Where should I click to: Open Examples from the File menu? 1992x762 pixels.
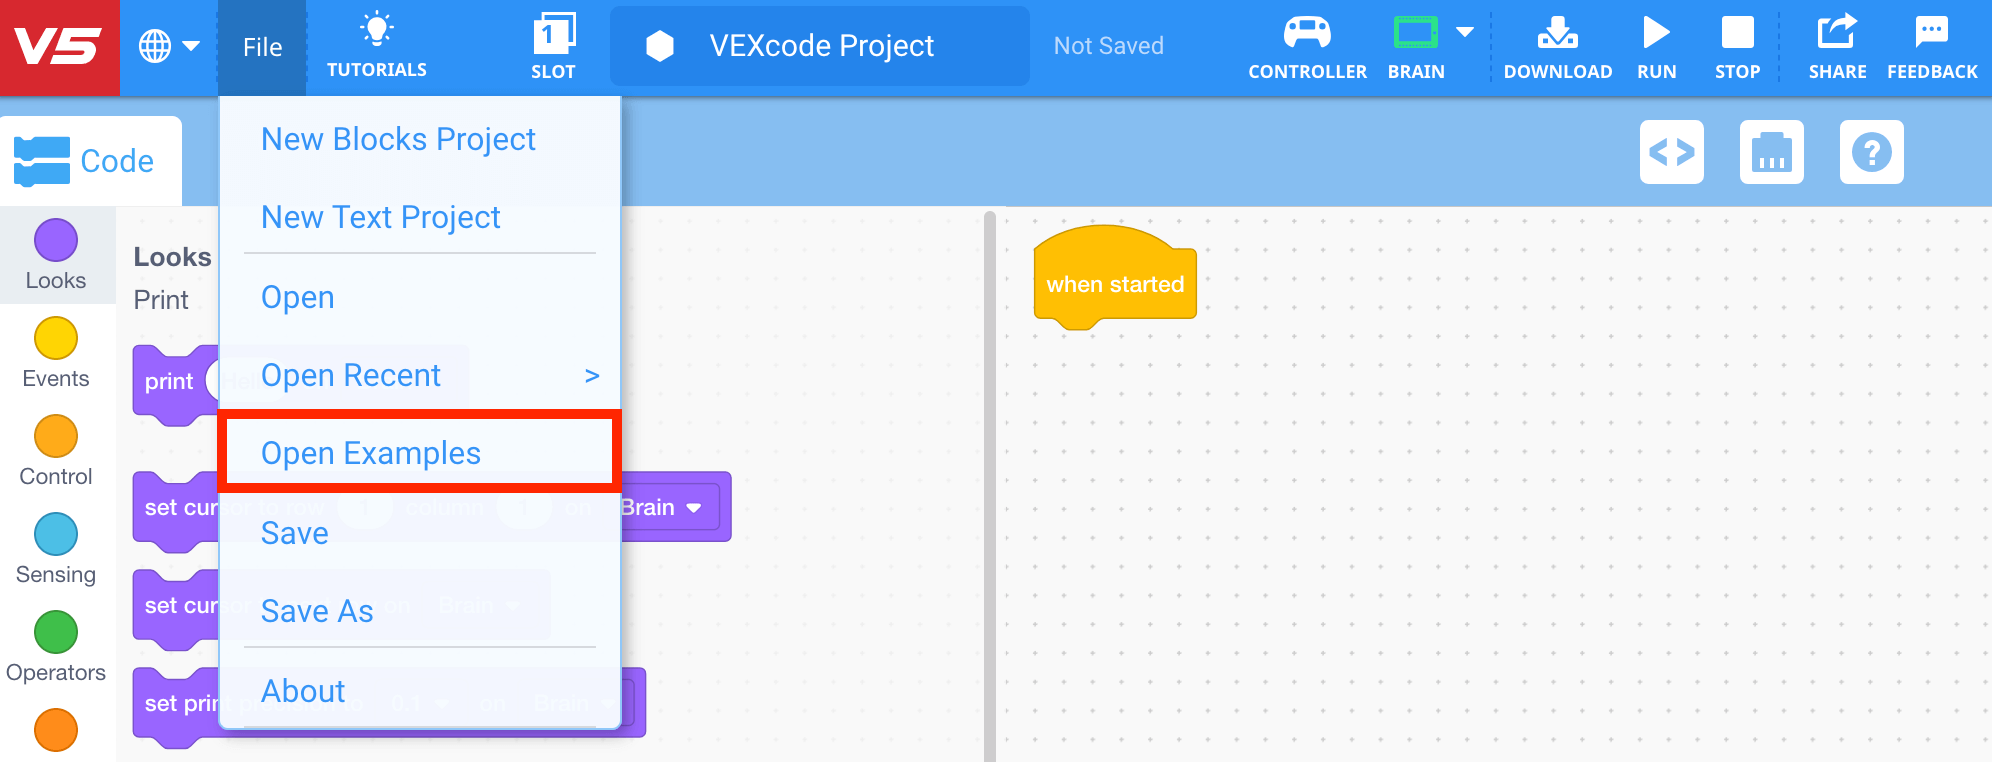(371, 452)
